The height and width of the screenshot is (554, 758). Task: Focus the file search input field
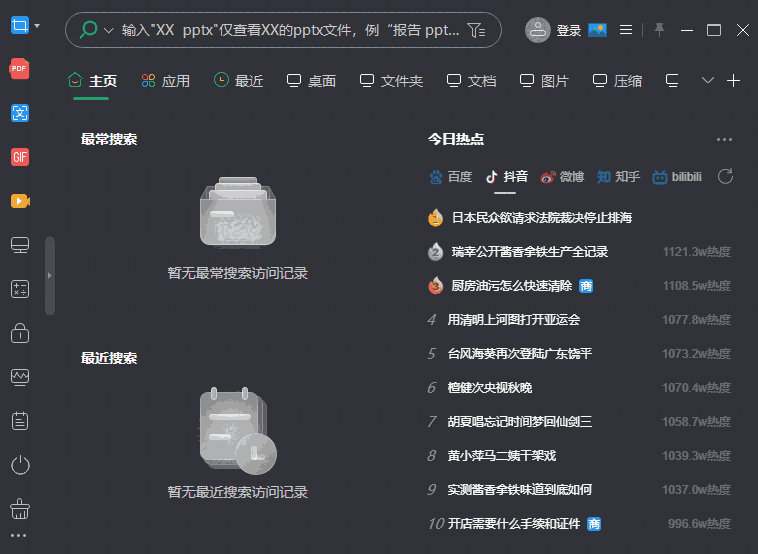click(290, 30)
